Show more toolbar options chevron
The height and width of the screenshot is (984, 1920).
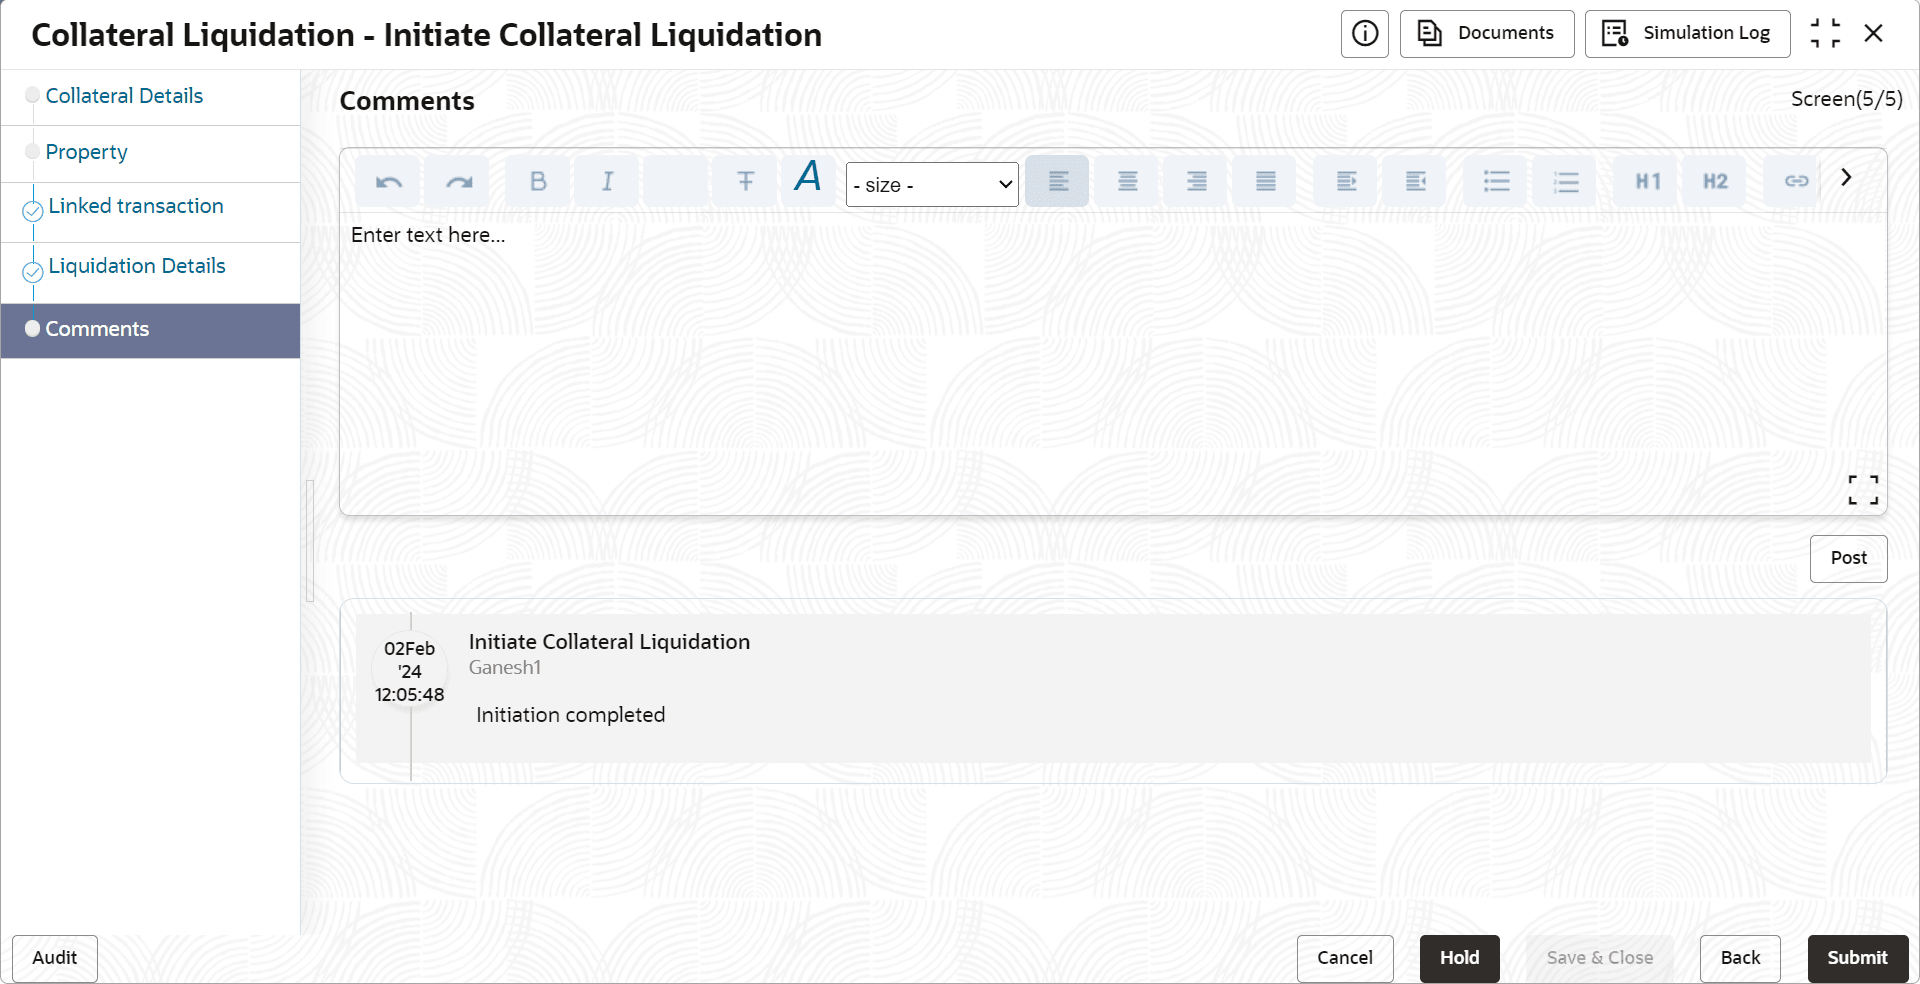pos(1846,177)
